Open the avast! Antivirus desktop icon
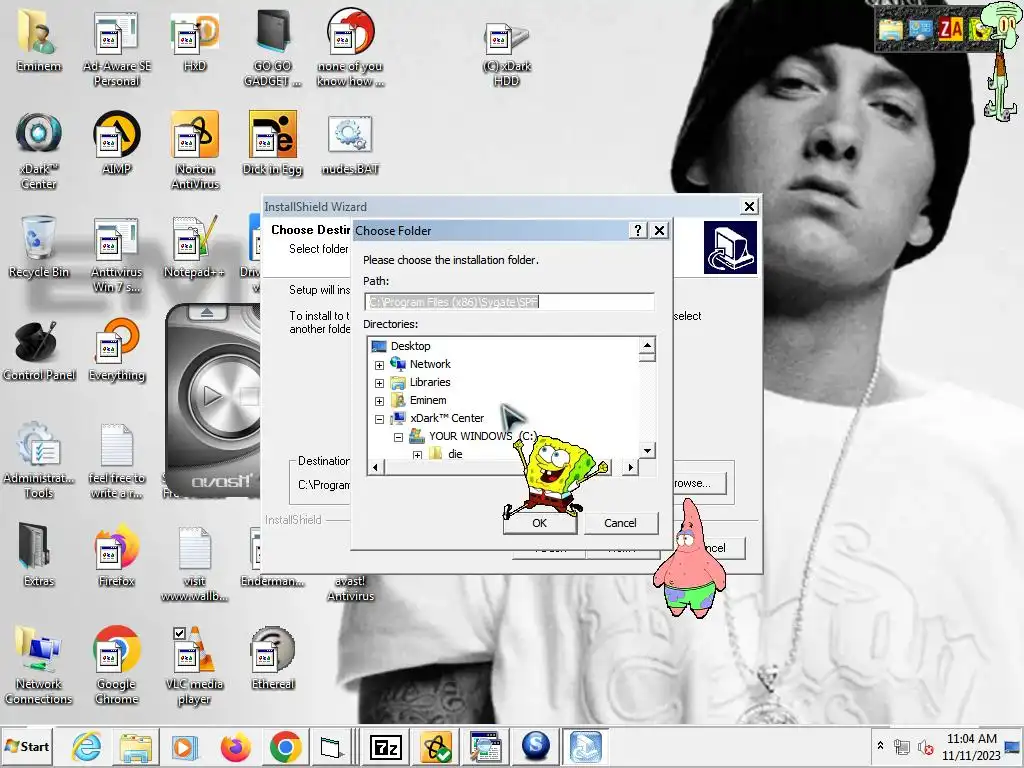Image resolution: width=1024 pixels, height=768 pixels. pyautogui.click(x=351, y=588)
